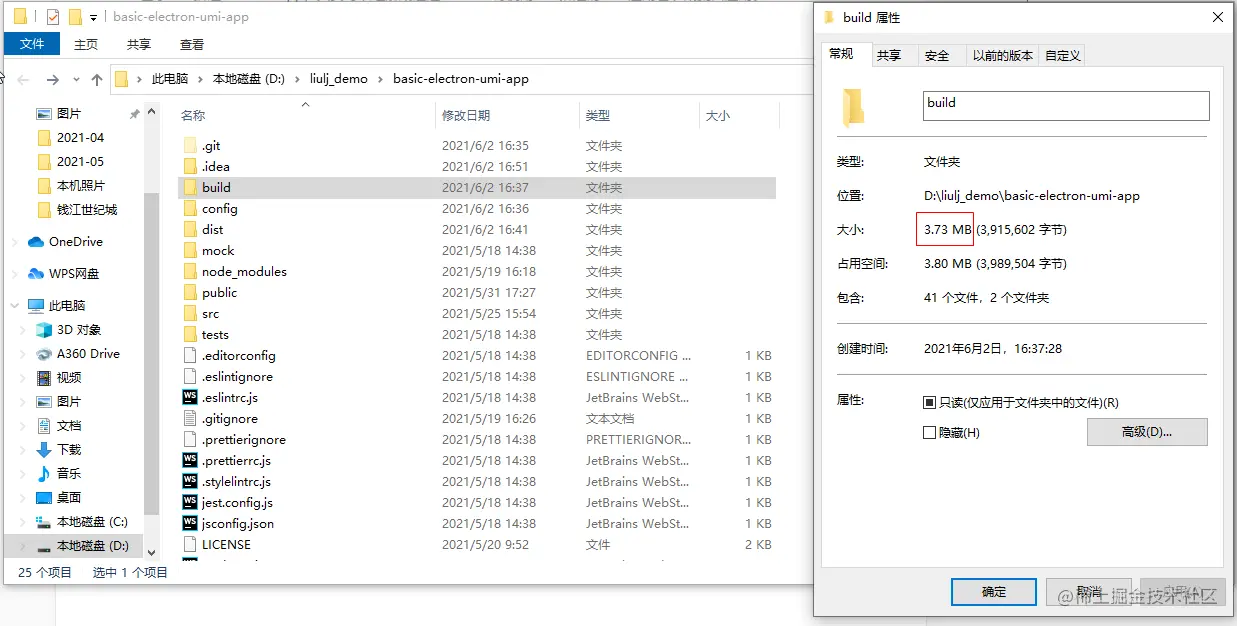1237x626 pixels.
Task: Click the build folder icon in file list
Action: tap(191, 188)
